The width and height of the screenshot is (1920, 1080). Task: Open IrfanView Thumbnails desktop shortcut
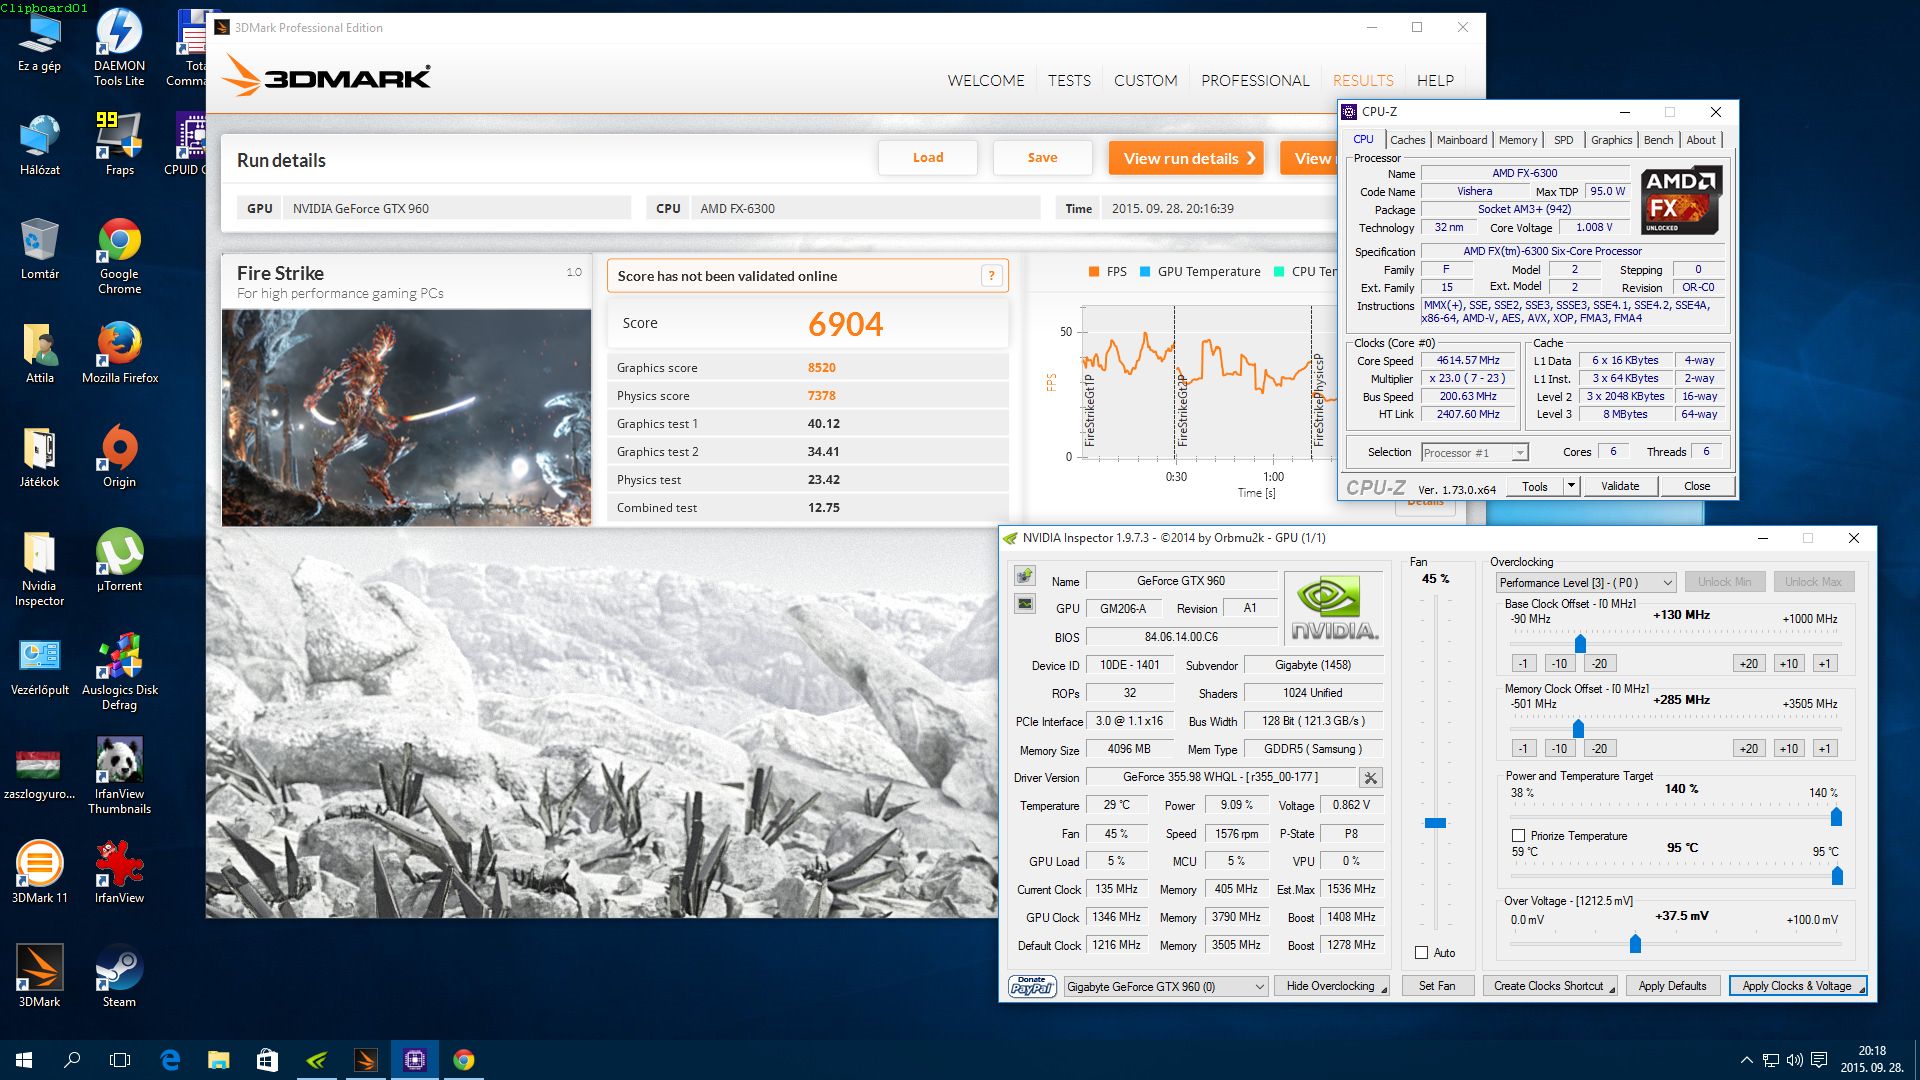click(119, 776)
